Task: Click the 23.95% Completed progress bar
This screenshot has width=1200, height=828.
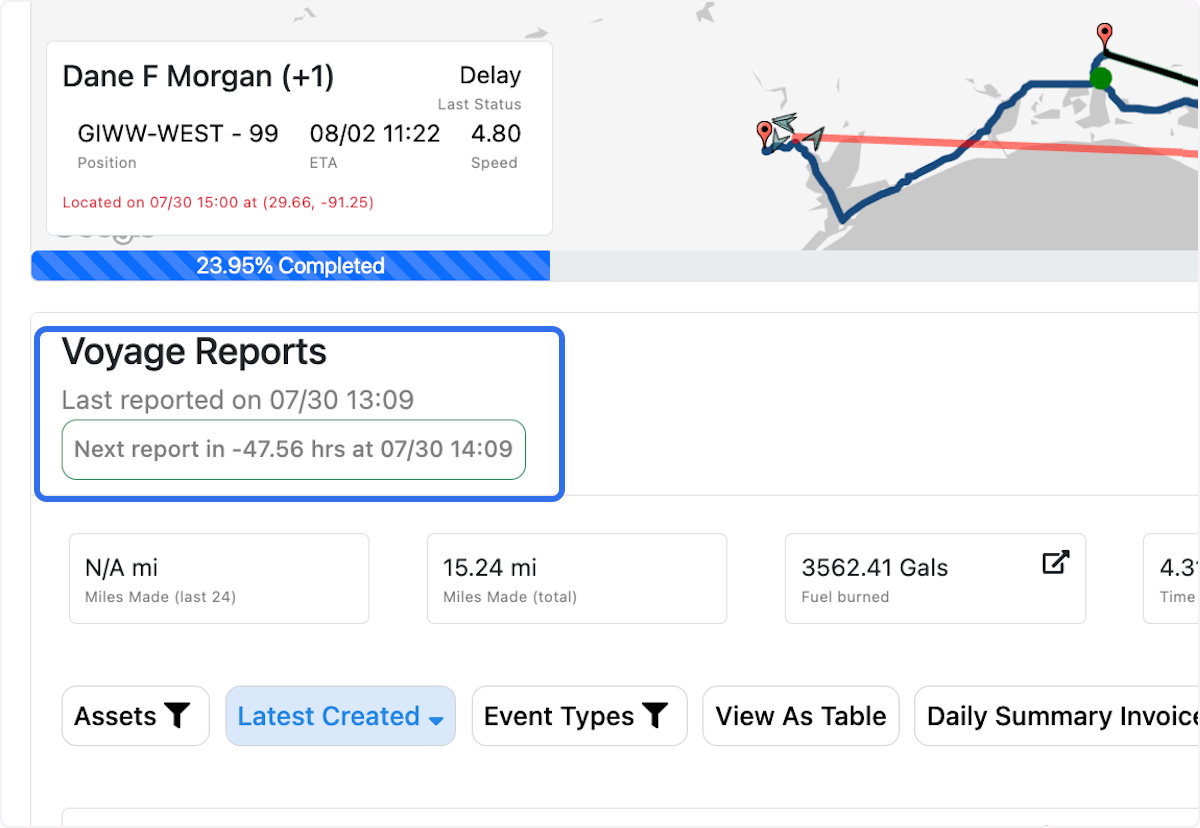Action: point(290,265)
